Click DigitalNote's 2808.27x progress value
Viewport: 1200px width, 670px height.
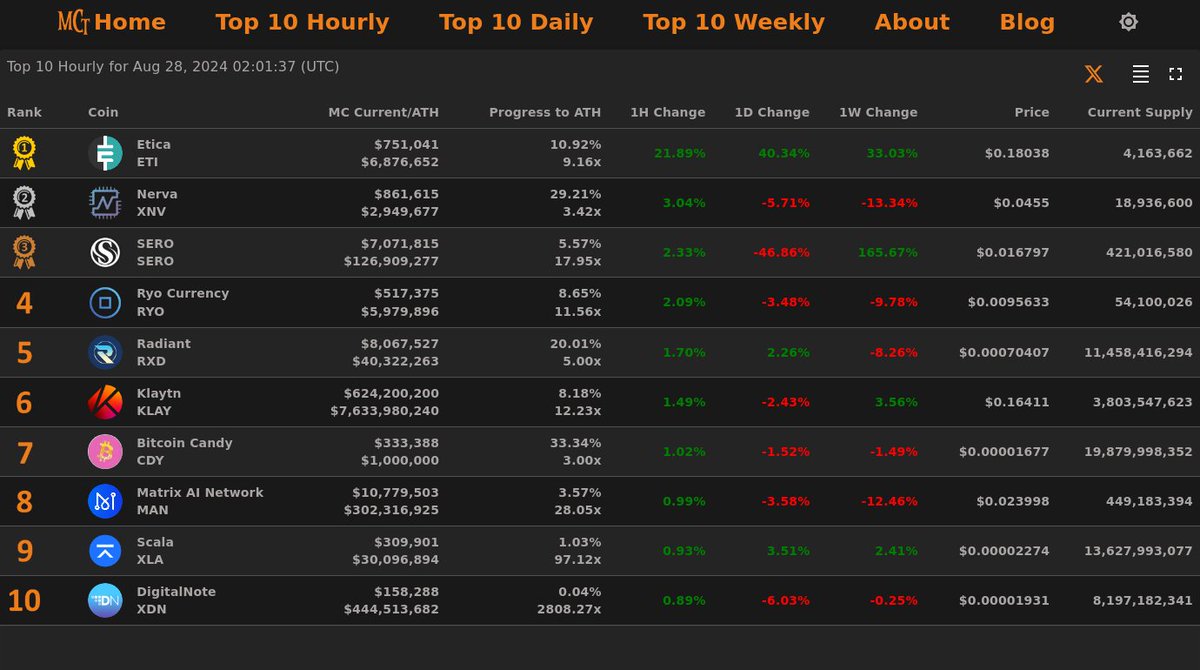[x=569, y=609]
